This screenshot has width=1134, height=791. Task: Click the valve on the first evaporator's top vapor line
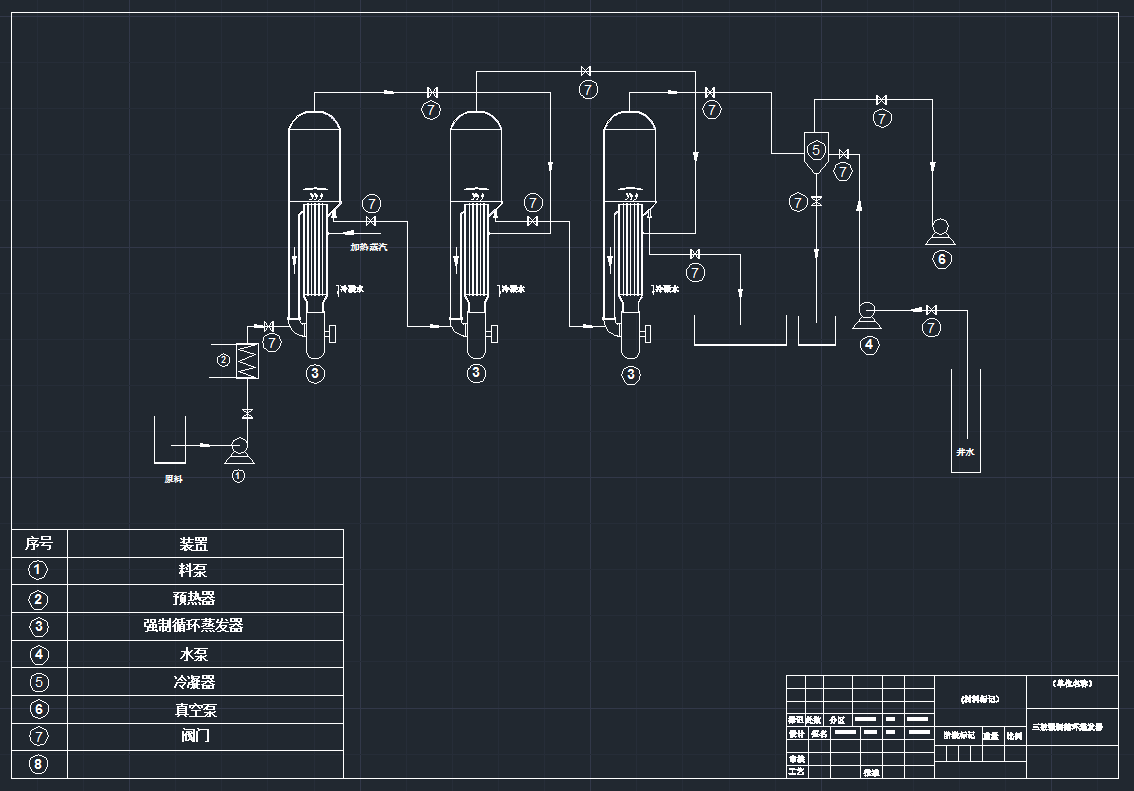[x=432, y=93]
